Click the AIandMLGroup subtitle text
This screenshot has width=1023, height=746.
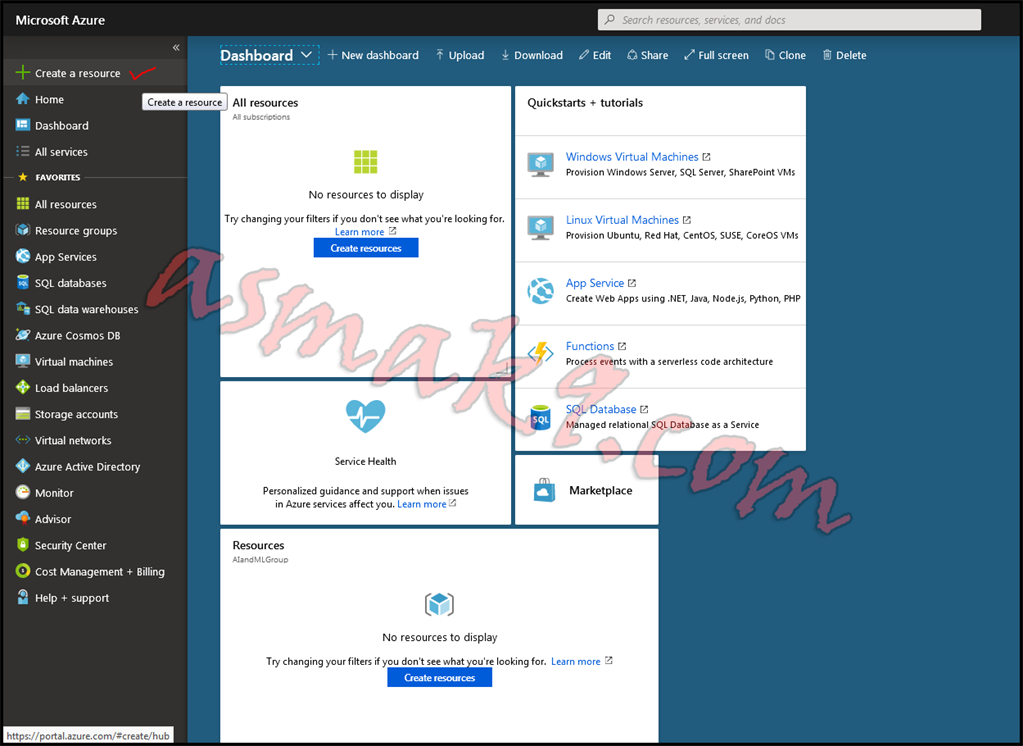pos(260,559)
